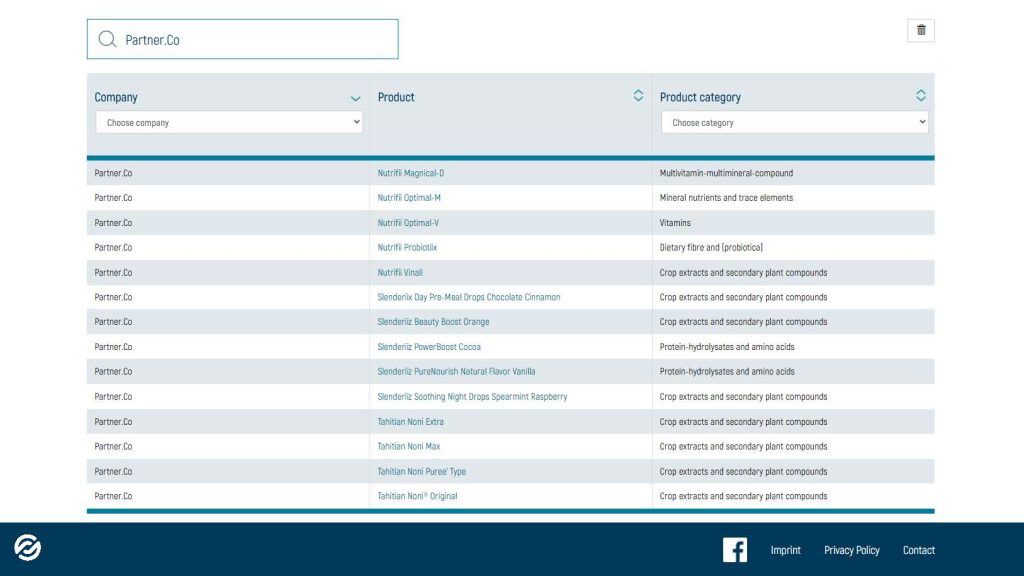Open Nutrifii Vinali product link
This screenshot has width=1024, height=576.
click(x=400, y=272)
